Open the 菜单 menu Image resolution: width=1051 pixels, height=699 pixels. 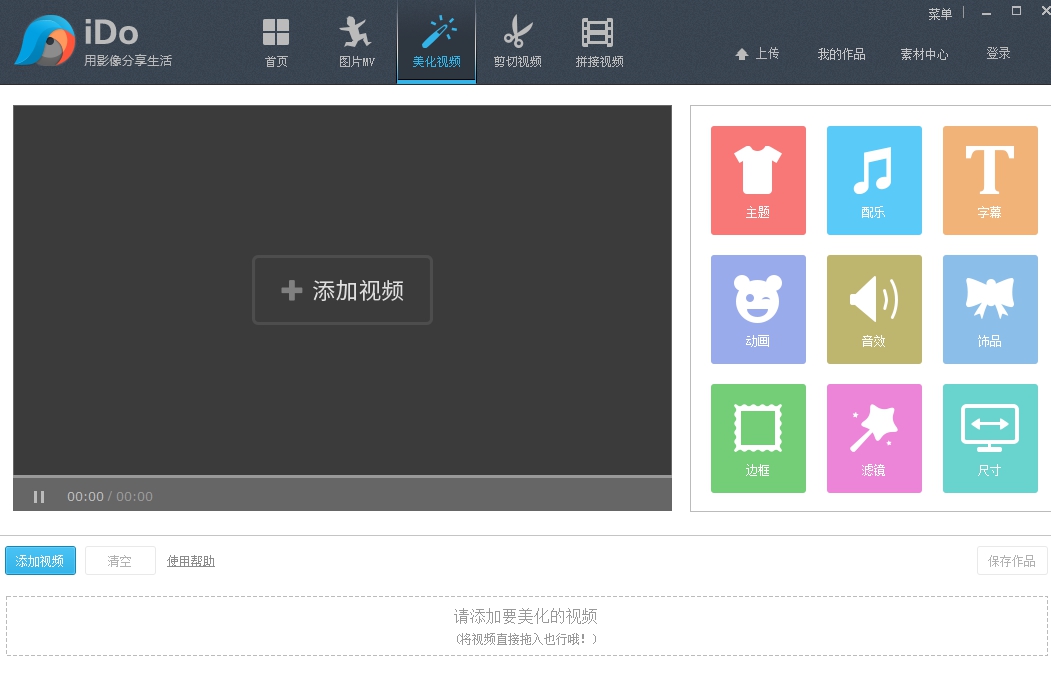click(x=938, y=12)
